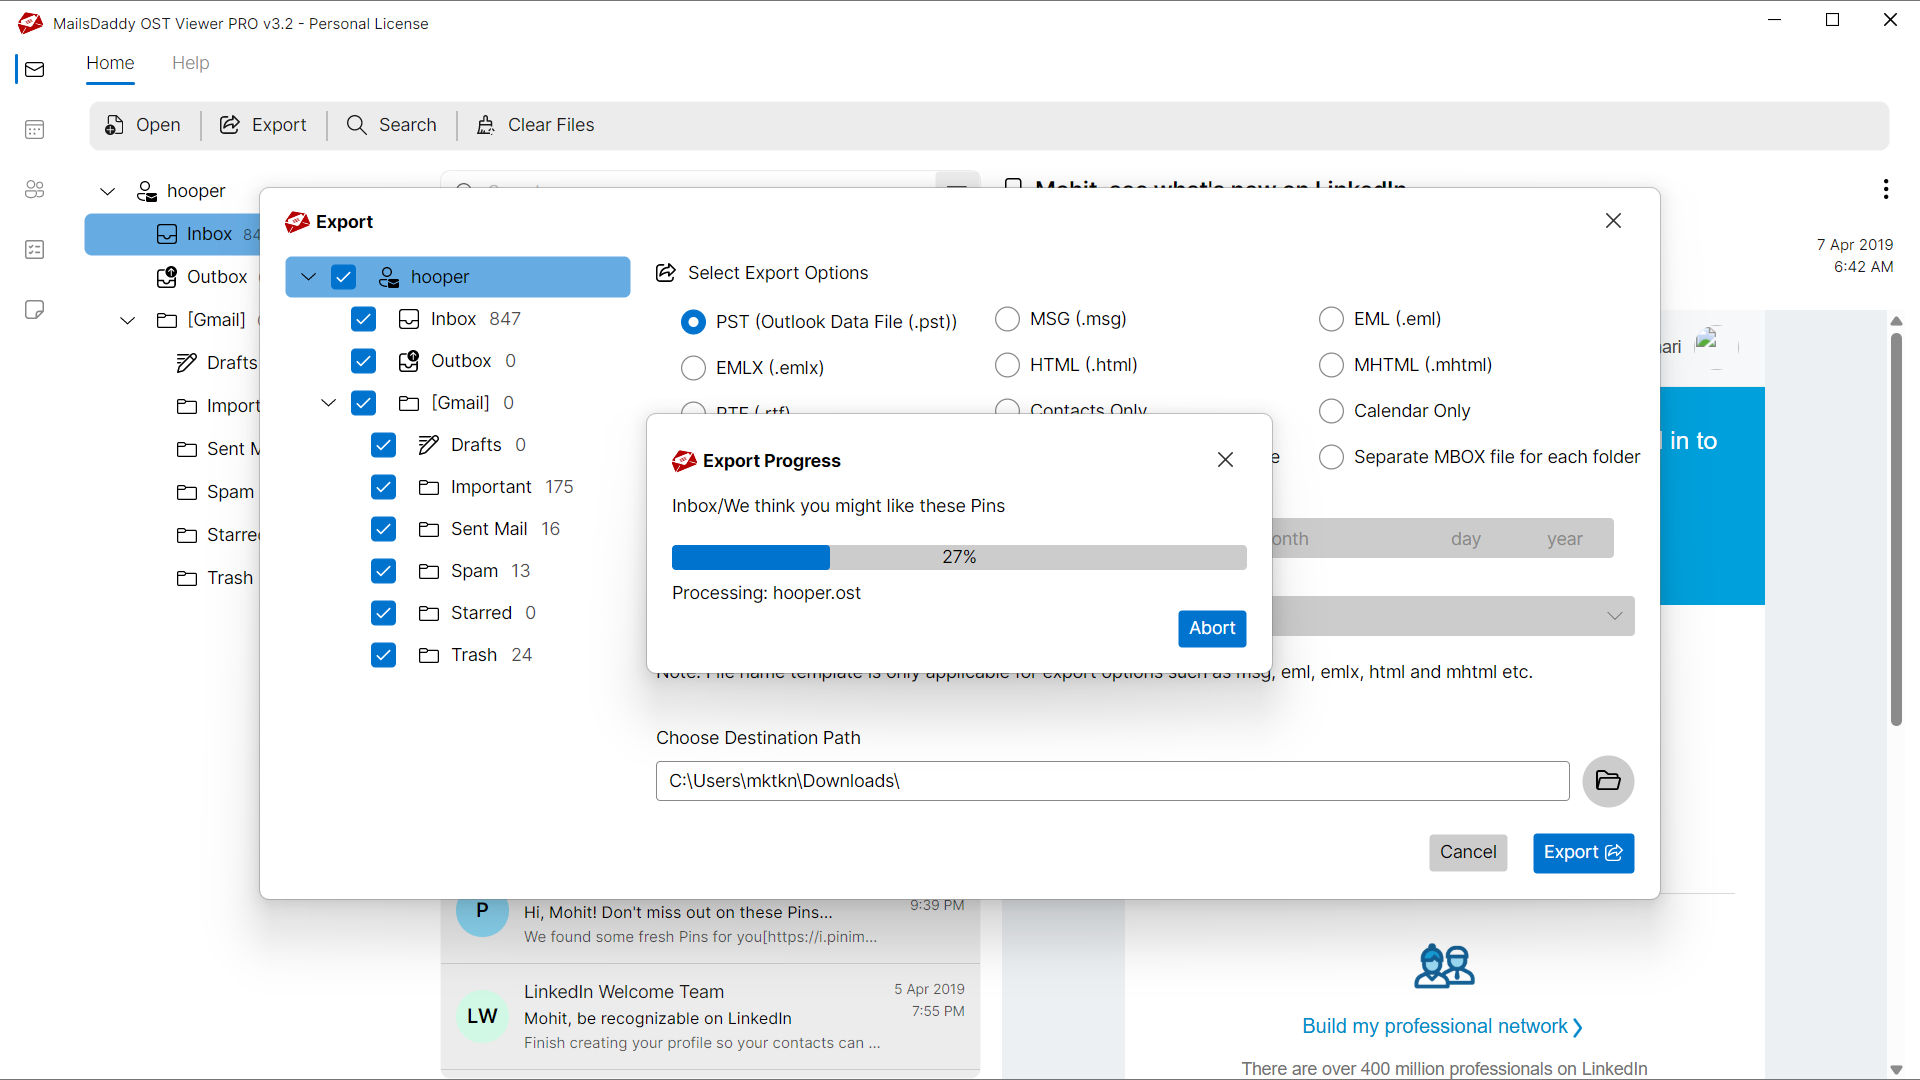Click the Important folder icon in export tree
This screenshot has width=1920, height=1080.
[x=429, y=487]
